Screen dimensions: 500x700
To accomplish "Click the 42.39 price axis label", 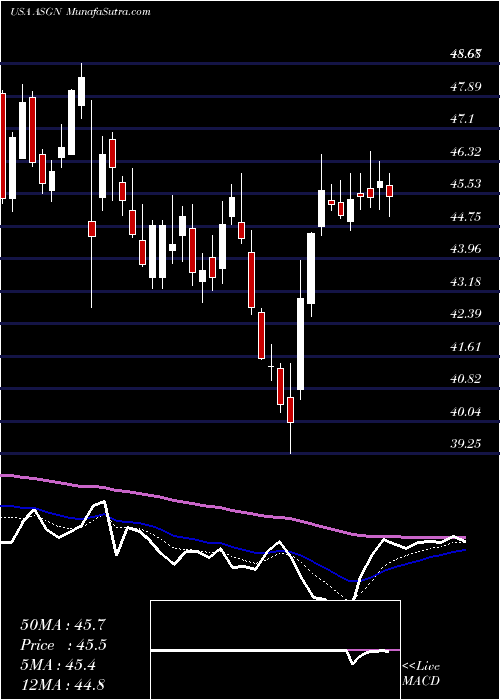I will 465,313.
